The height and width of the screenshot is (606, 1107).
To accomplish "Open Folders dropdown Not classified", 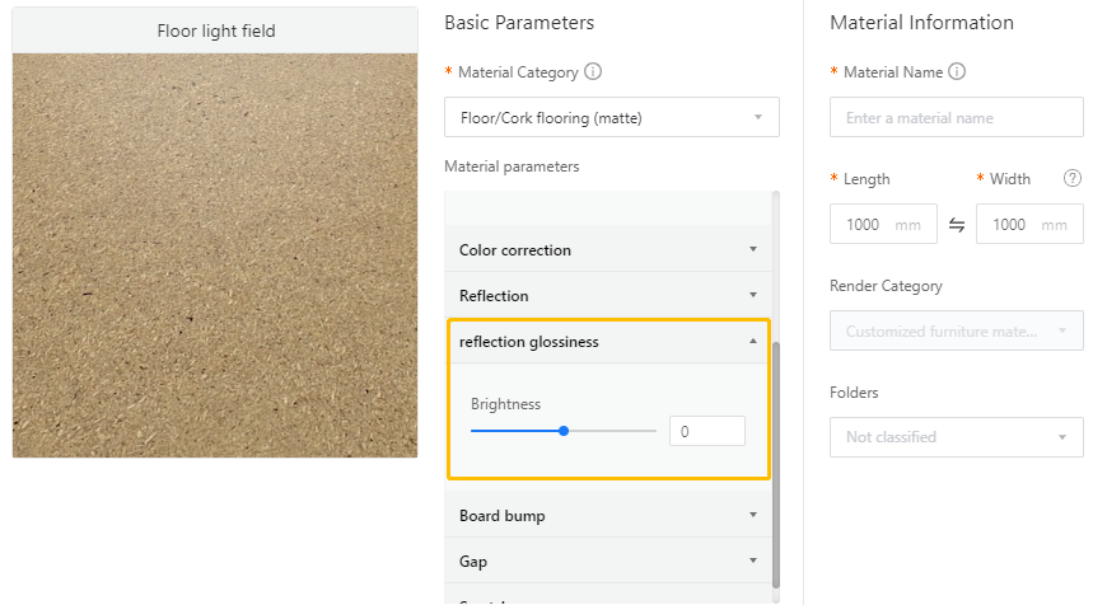I will click(956, 437).
